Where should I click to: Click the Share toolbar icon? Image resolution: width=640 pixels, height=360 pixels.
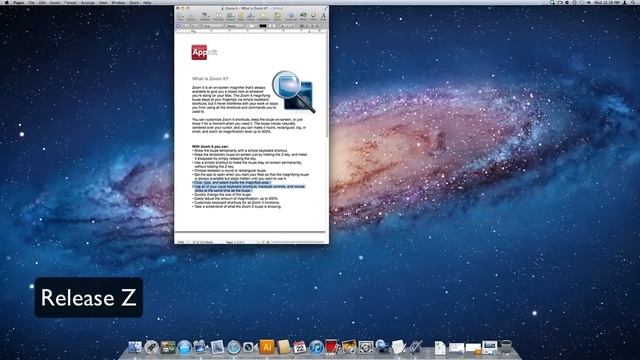point(278,16)
